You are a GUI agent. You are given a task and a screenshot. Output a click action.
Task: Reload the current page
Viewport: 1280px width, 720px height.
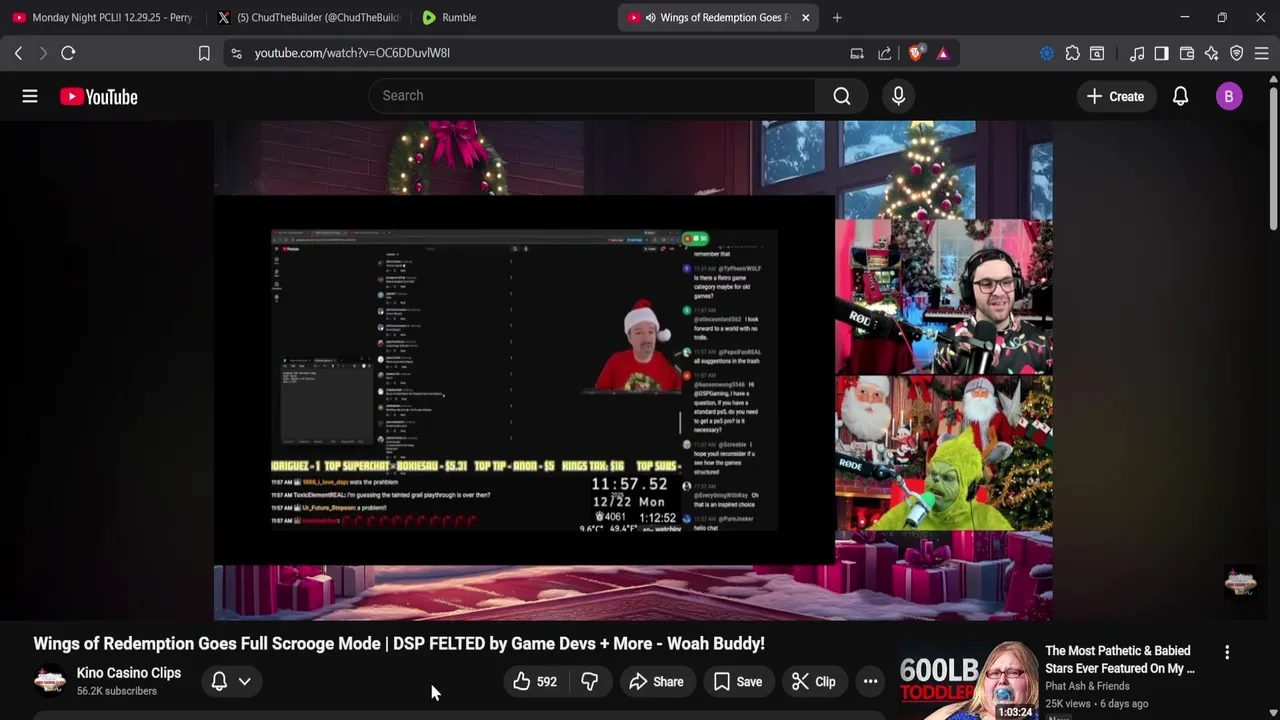[x=68, y=53]
